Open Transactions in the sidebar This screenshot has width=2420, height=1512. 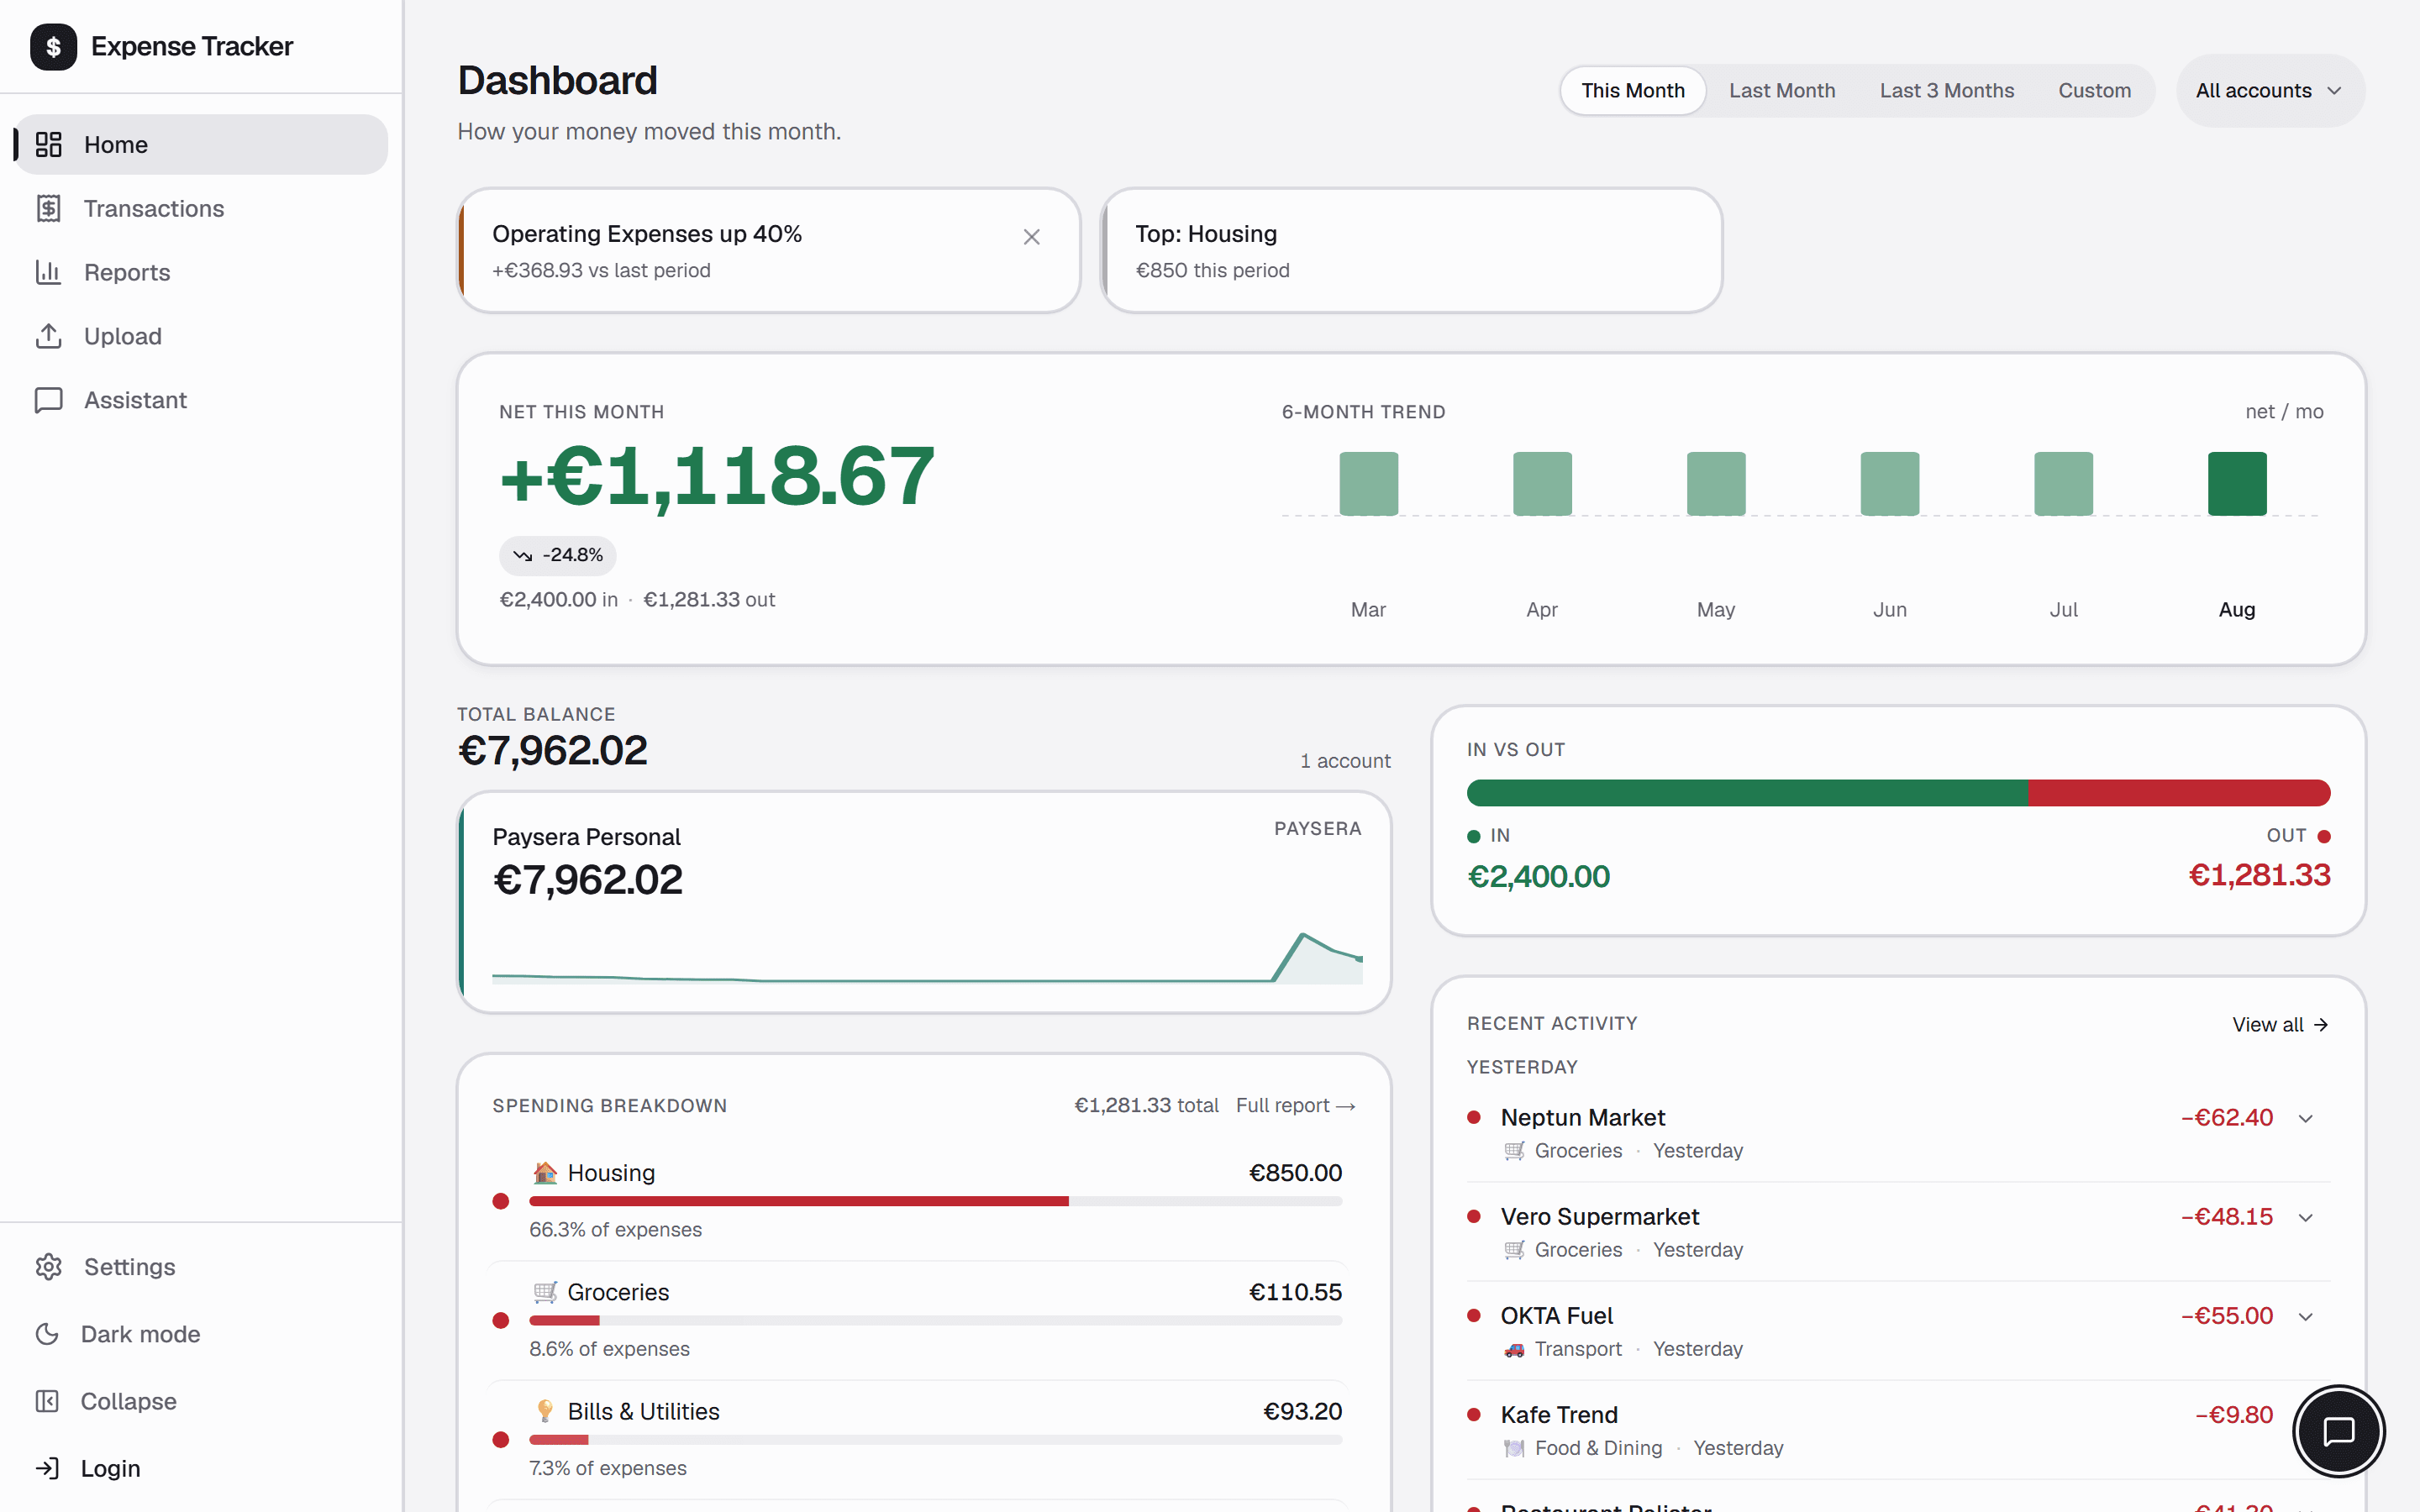click(x=201, y=208)
